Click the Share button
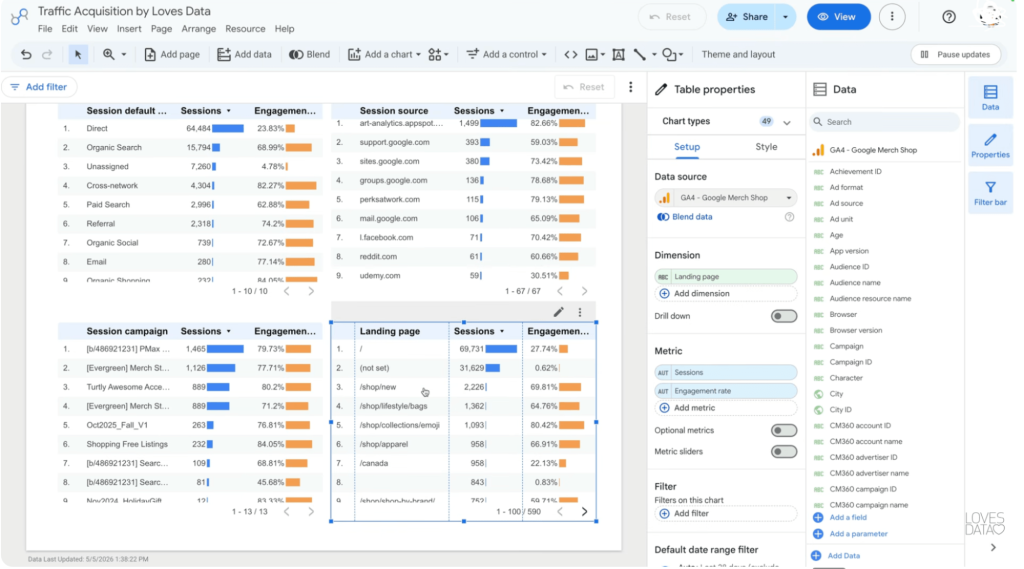Viewport: 1024px width, 569px height. point(747,17)
